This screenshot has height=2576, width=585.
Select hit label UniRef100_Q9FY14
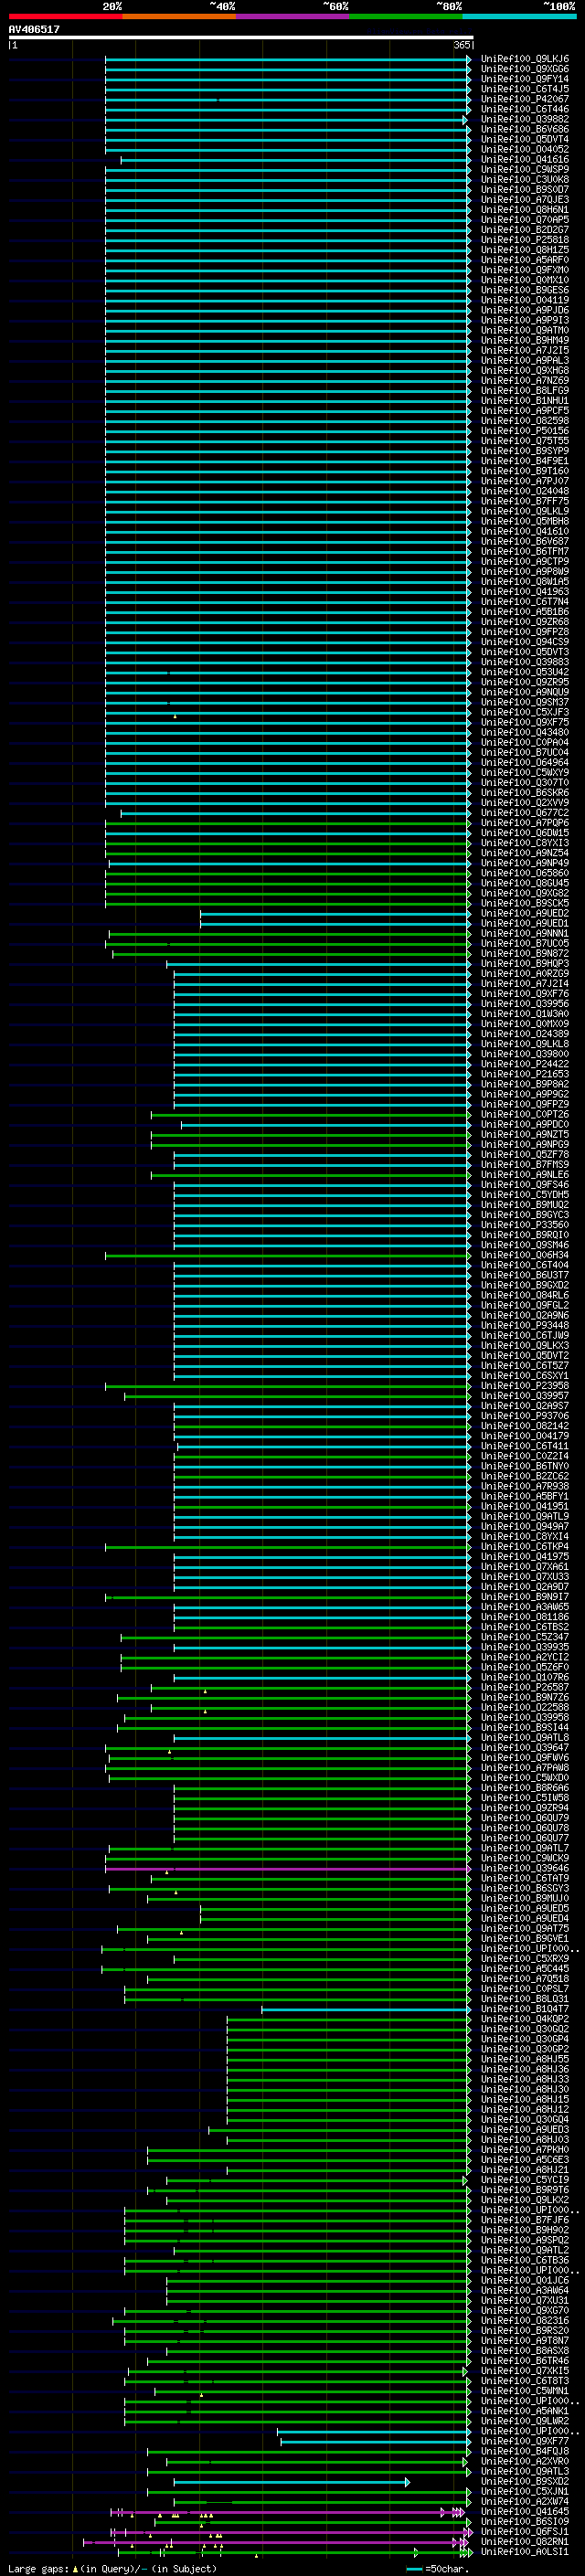(525, 79)
